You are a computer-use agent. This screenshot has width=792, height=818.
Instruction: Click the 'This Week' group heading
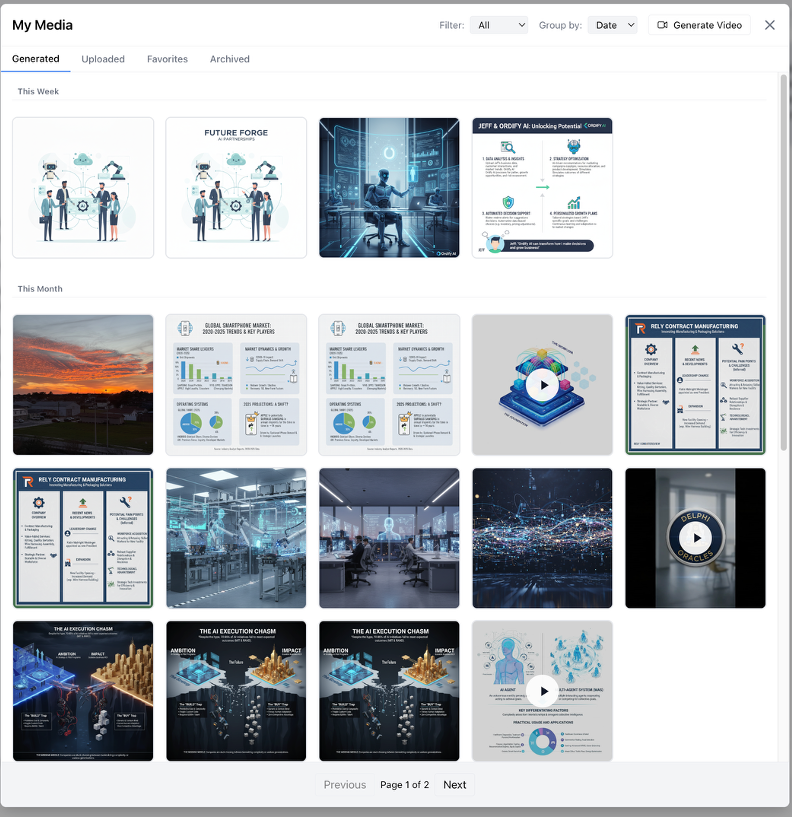[38, 91]
